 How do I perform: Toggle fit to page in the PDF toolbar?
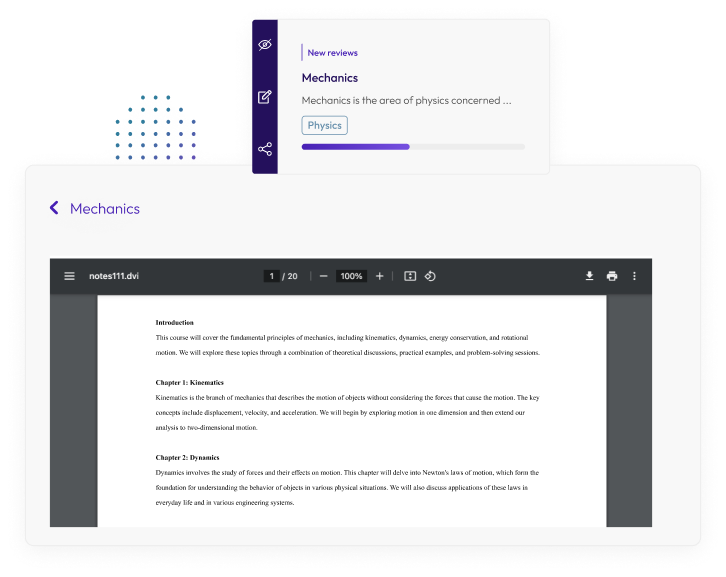click(410, 276)
